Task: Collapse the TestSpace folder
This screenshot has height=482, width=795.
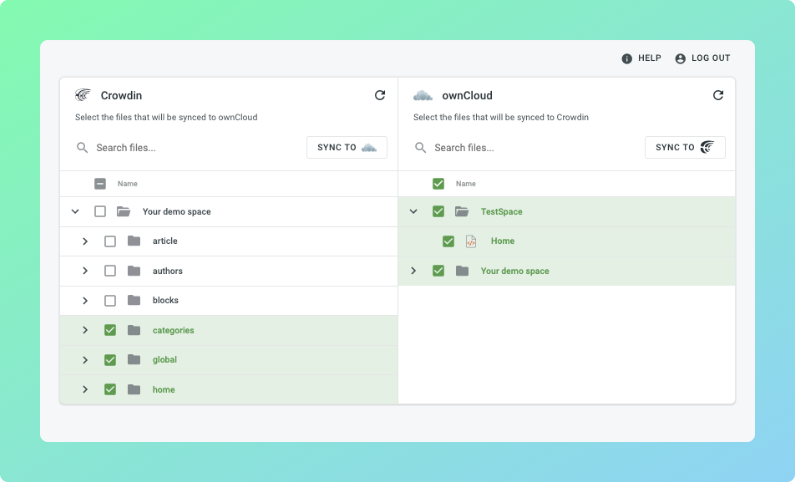Action: [x=413, y=211]
